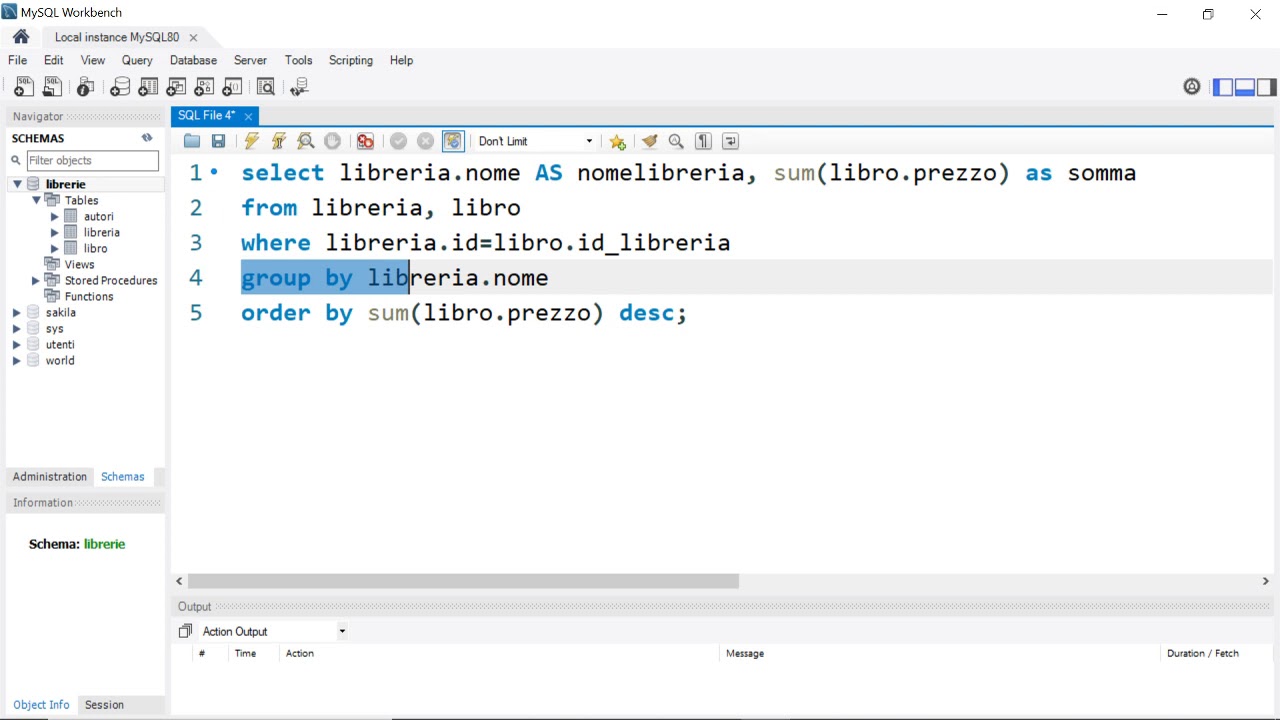The height and width of the screenshot is (720, 1280).
Task: Switch to the Object Info tab
Action: tap(41, 705)
